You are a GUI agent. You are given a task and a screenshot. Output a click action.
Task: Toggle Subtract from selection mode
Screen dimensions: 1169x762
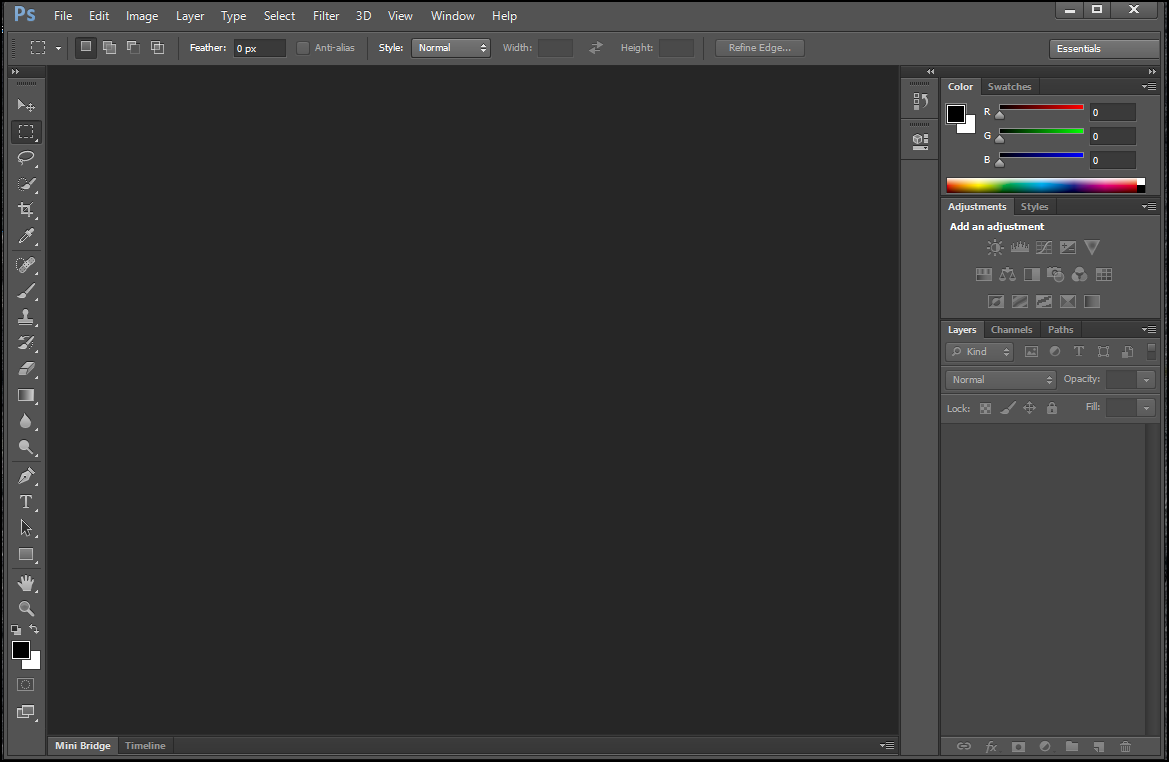(133, 48)
